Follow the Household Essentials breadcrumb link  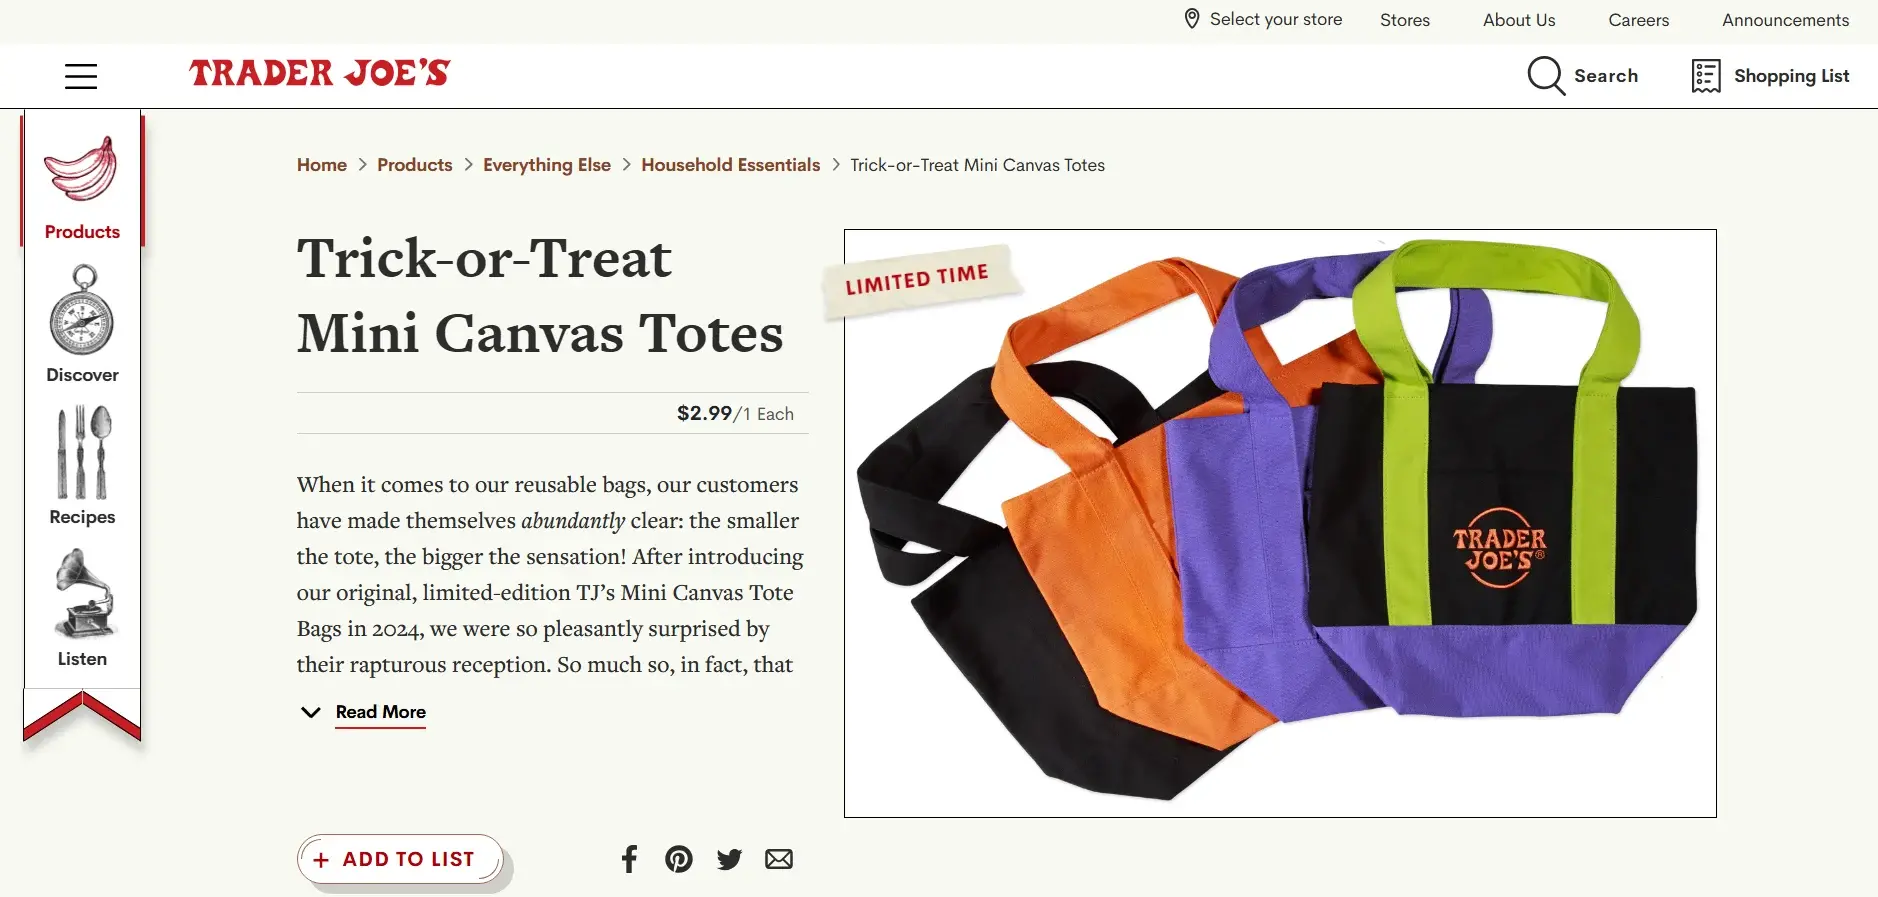731,165
